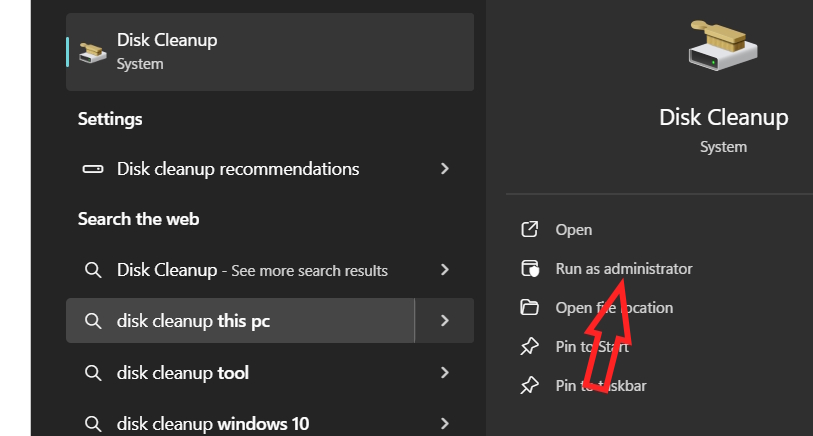Click the Open file location folder icon
The image size is (813, 436).
pos(530,308)
